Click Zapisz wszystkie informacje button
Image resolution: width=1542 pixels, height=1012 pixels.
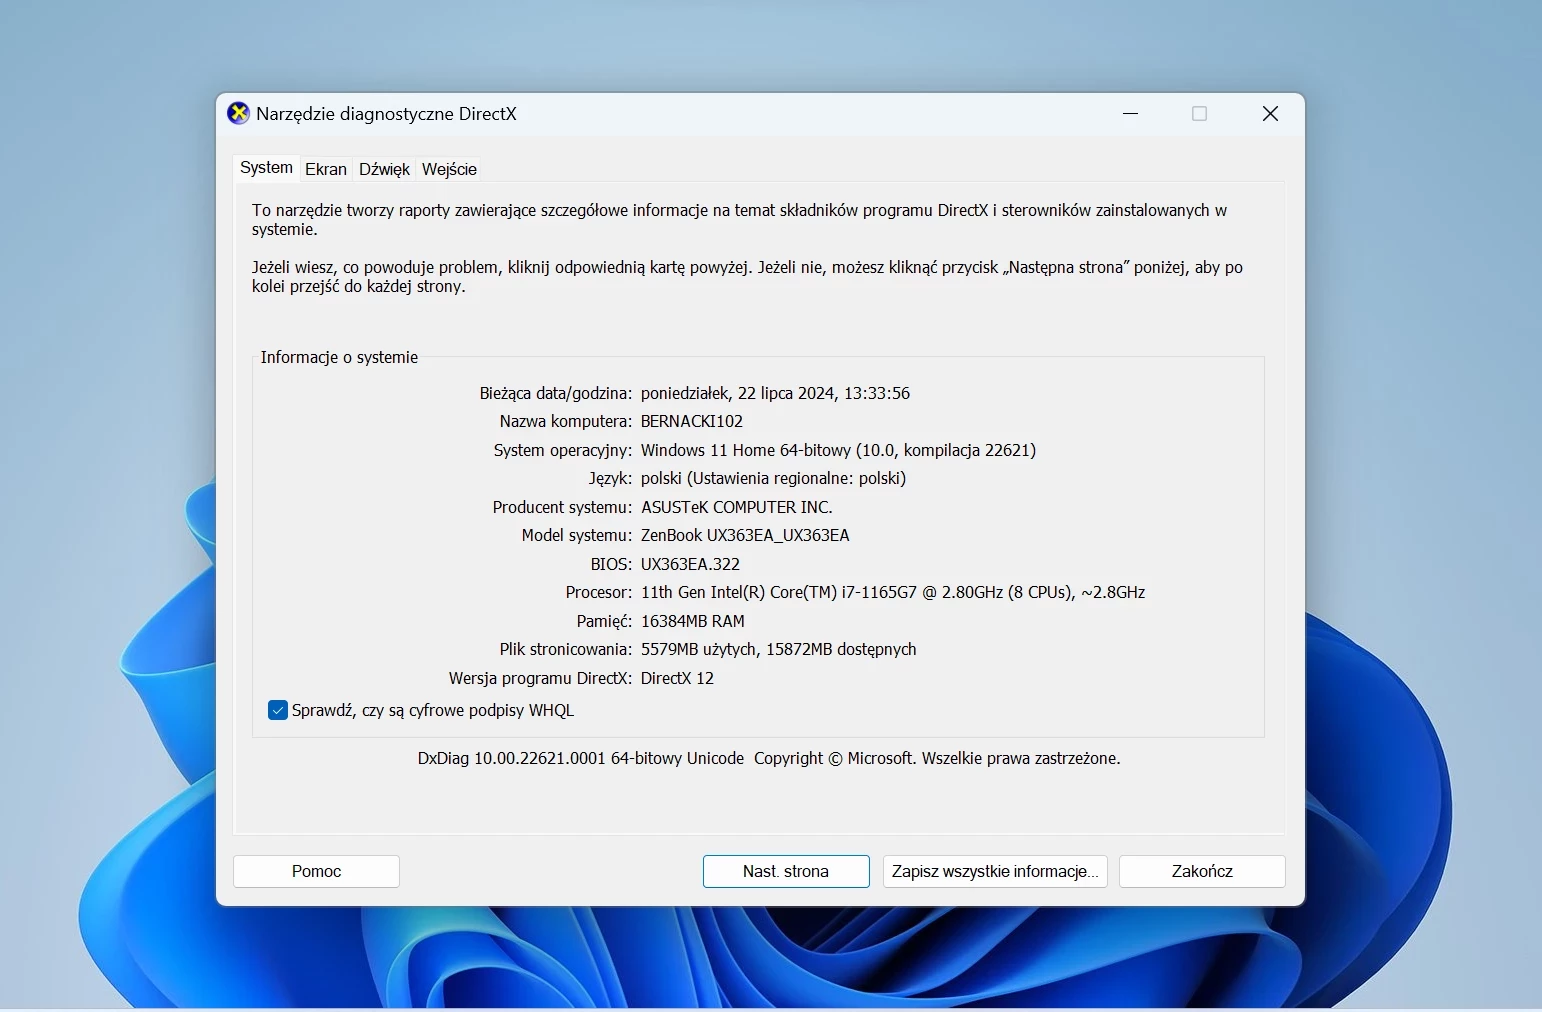(x=995, y=871)
